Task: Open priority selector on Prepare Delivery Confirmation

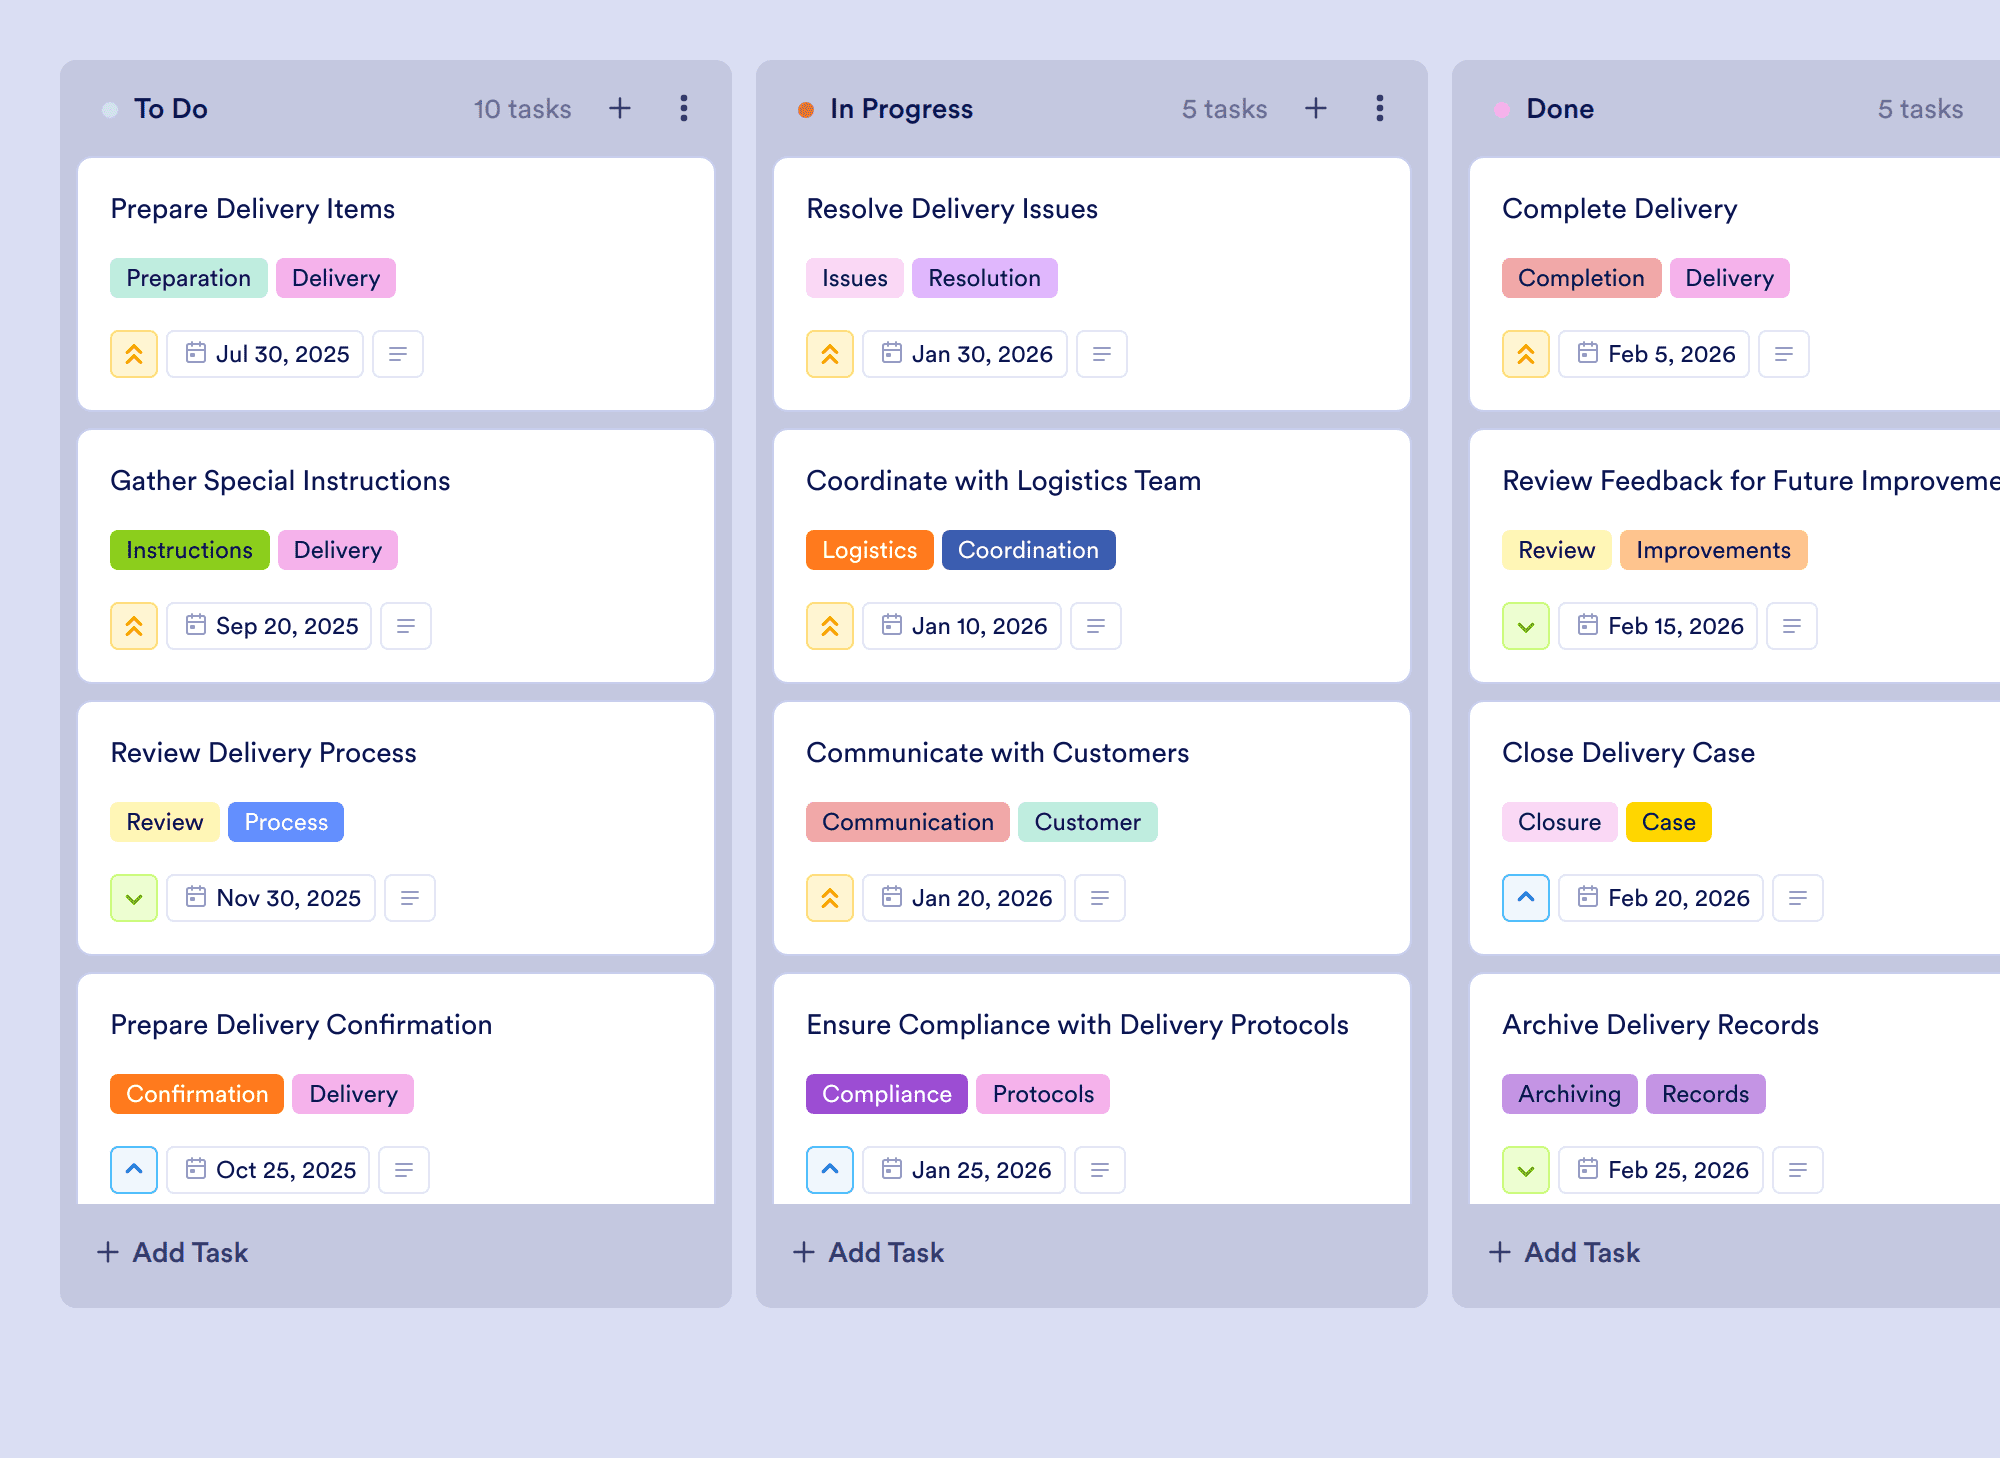Action: click(134, 1170)
